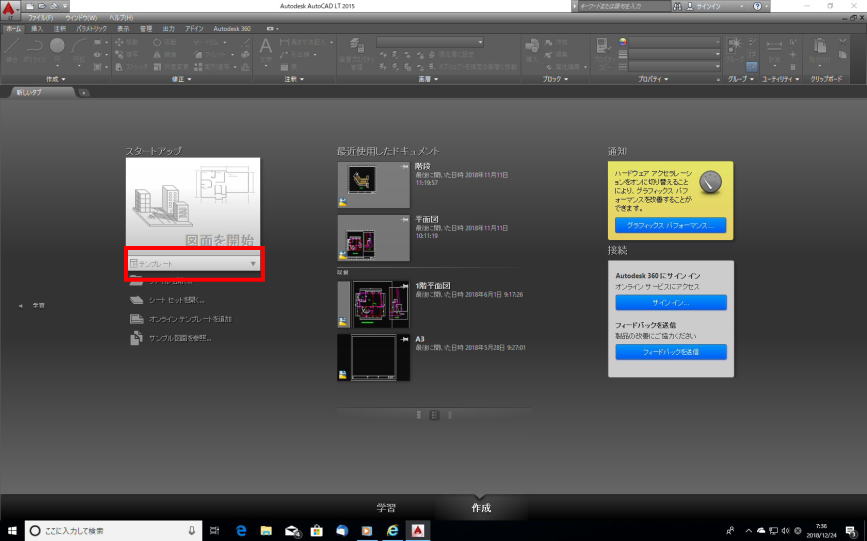
Task: Expand the ユーティリティ panel
Action: (x=781, y=79)
